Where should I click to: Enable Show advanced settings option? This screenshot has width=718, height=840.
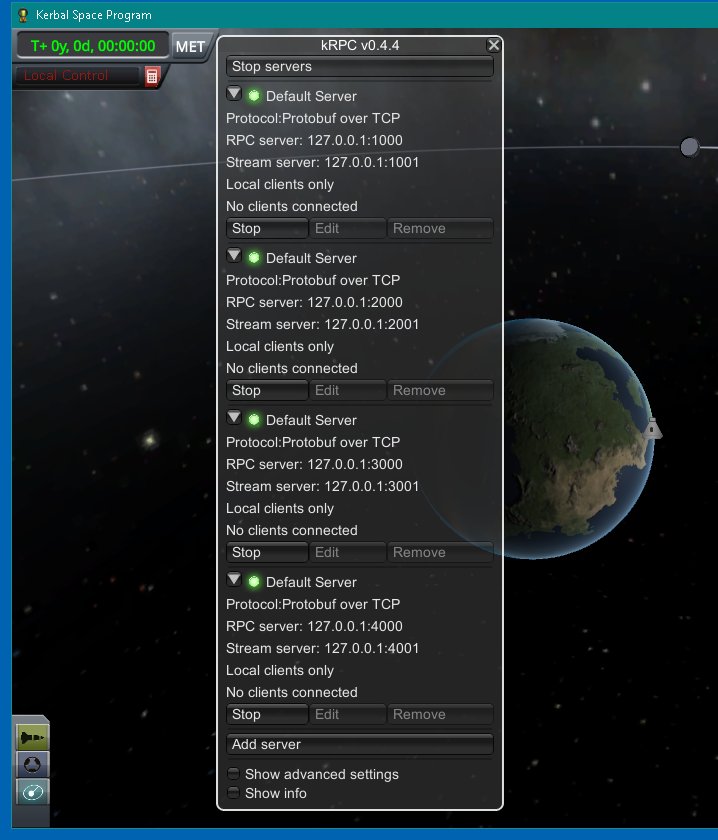click(x=233, y=774)
